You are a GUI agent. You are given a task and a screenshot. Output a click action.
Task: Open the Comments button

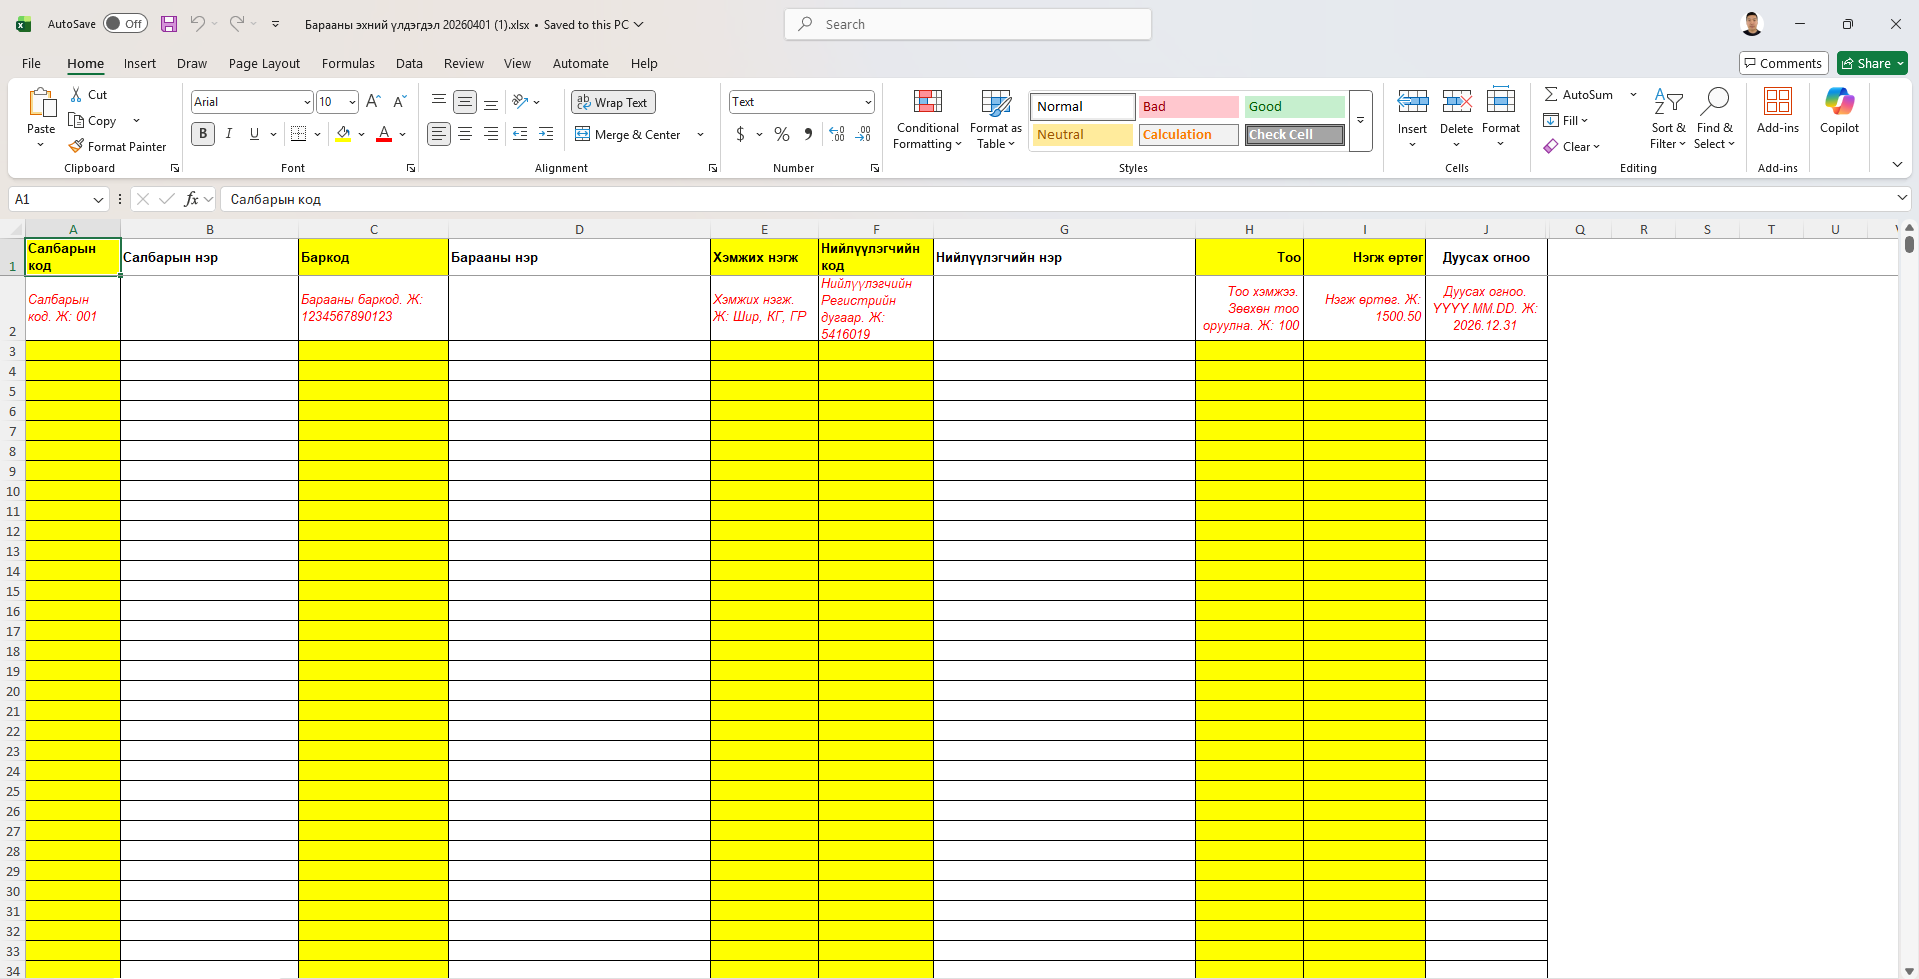coord(1783,63)
